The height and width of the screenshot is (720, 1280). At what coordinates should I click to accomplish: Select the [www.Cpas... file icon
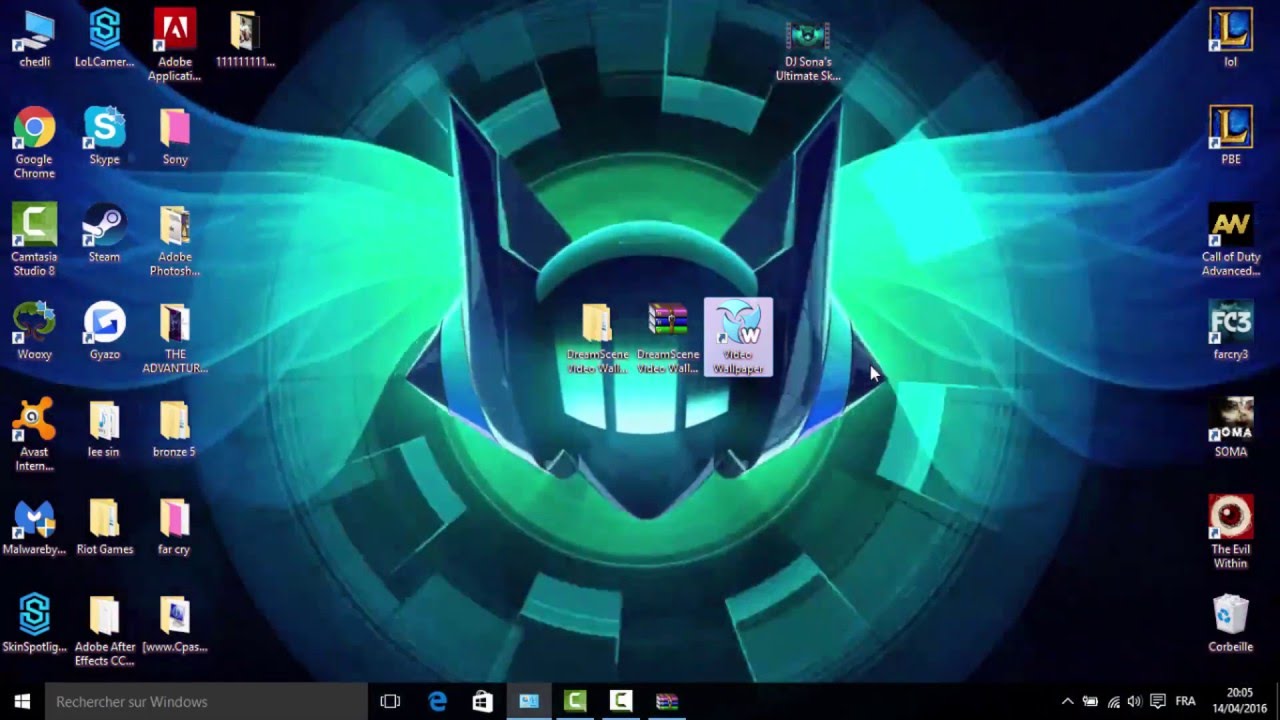click(x=174, y=624)
